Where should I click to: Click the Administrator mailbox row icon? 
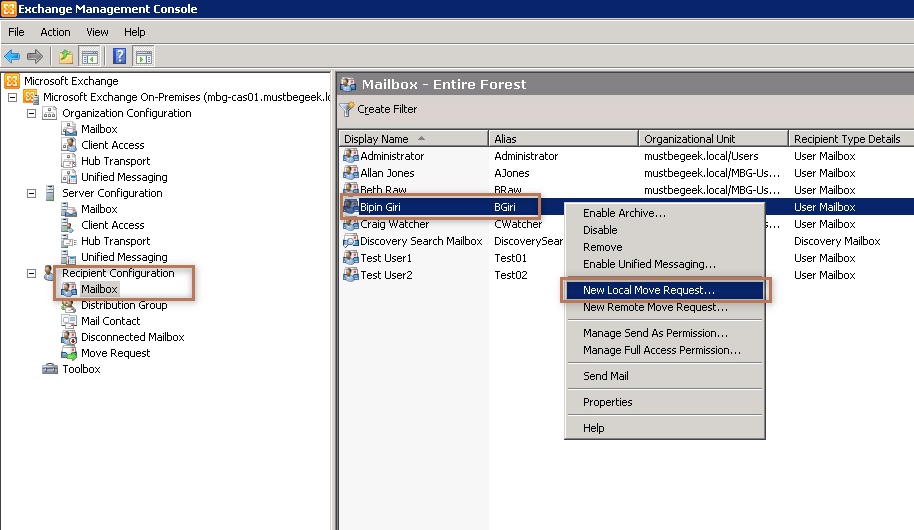click(x=350, y=156)
